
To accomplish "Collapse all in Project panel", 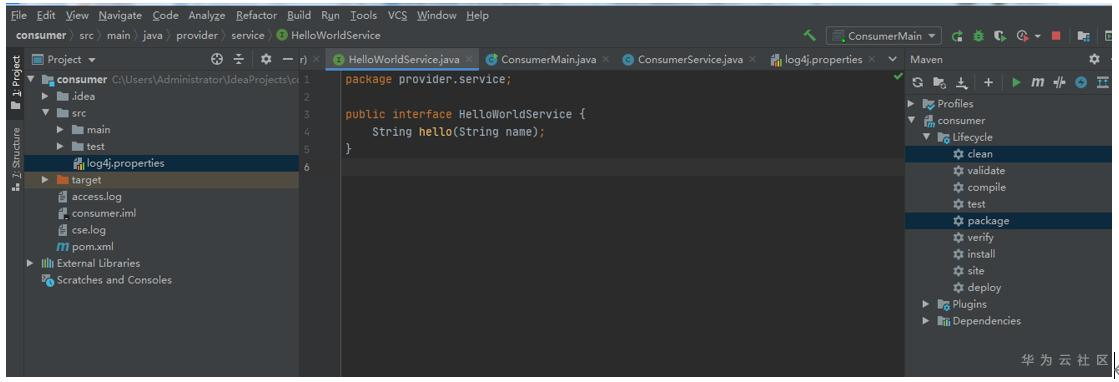I will click(239, 59).
